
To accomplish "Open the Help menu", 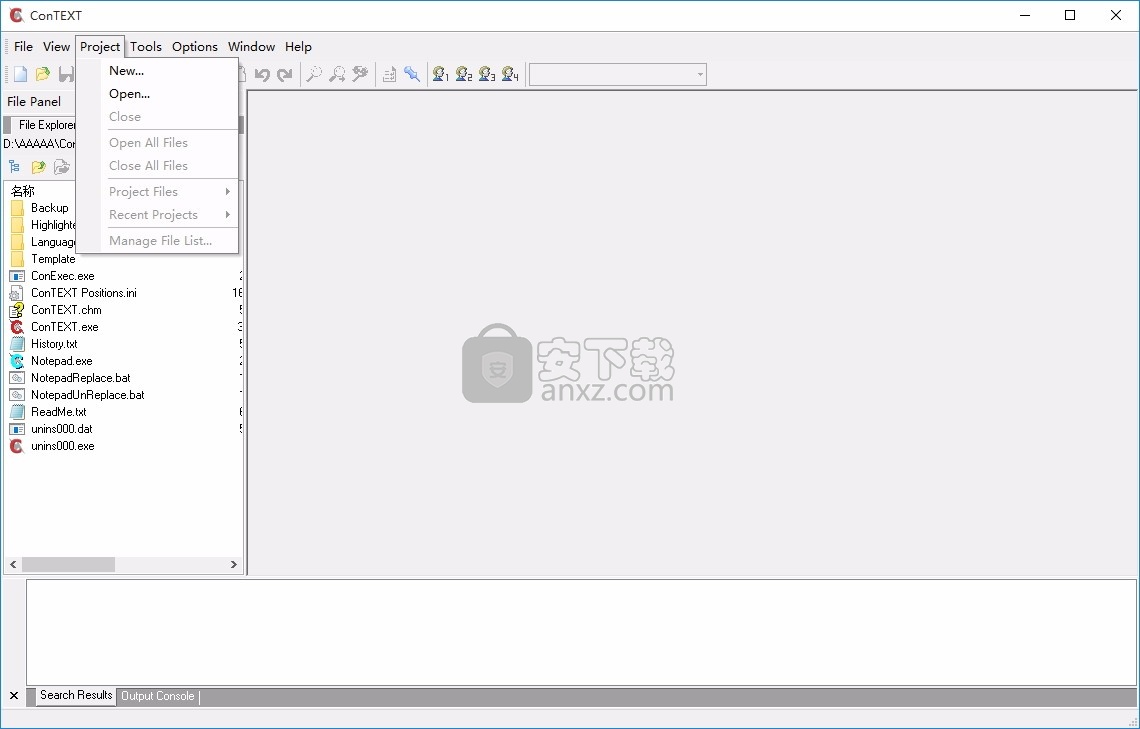I will (x=298, y=47).
